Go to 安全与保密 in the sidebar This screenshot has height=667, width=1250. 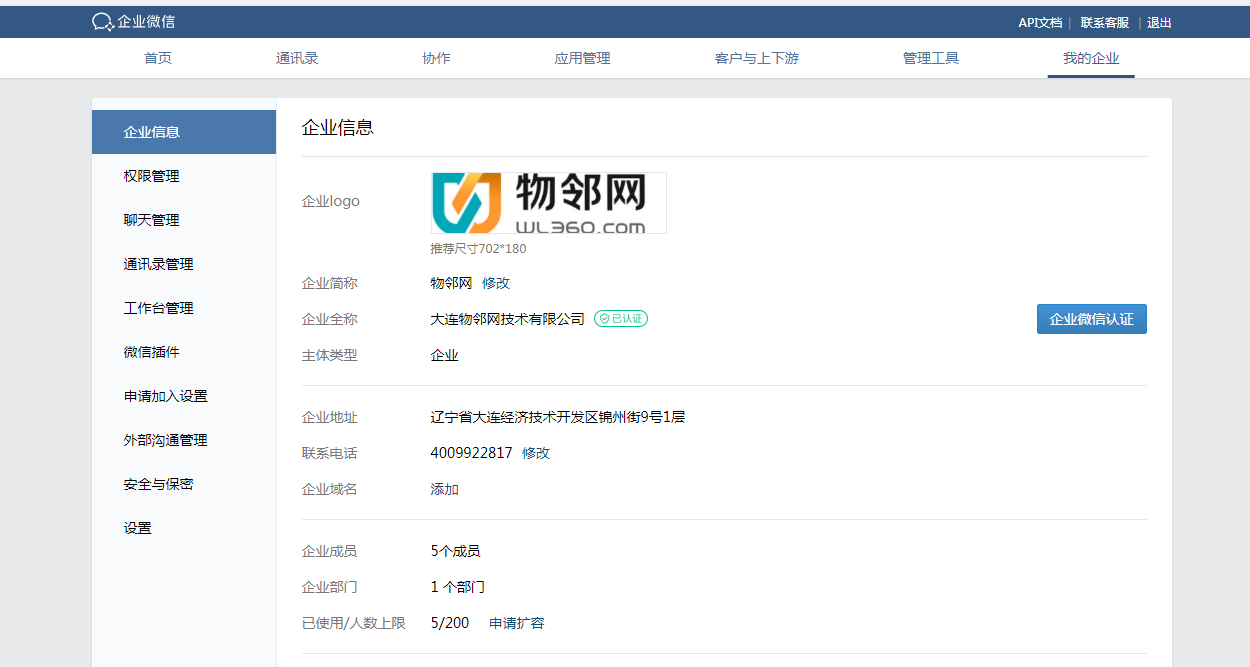[x=184, y=484]
